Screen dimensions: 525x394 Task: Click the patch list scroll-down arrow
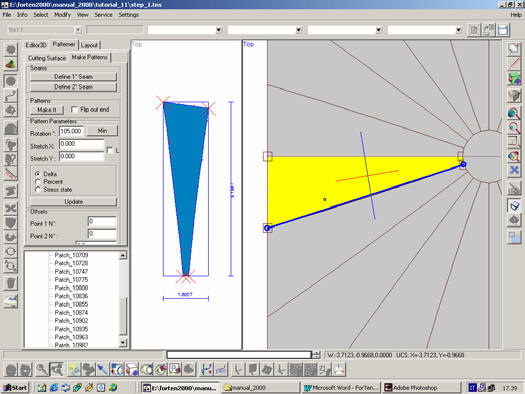pyautogui.click(x=123, y=342)
